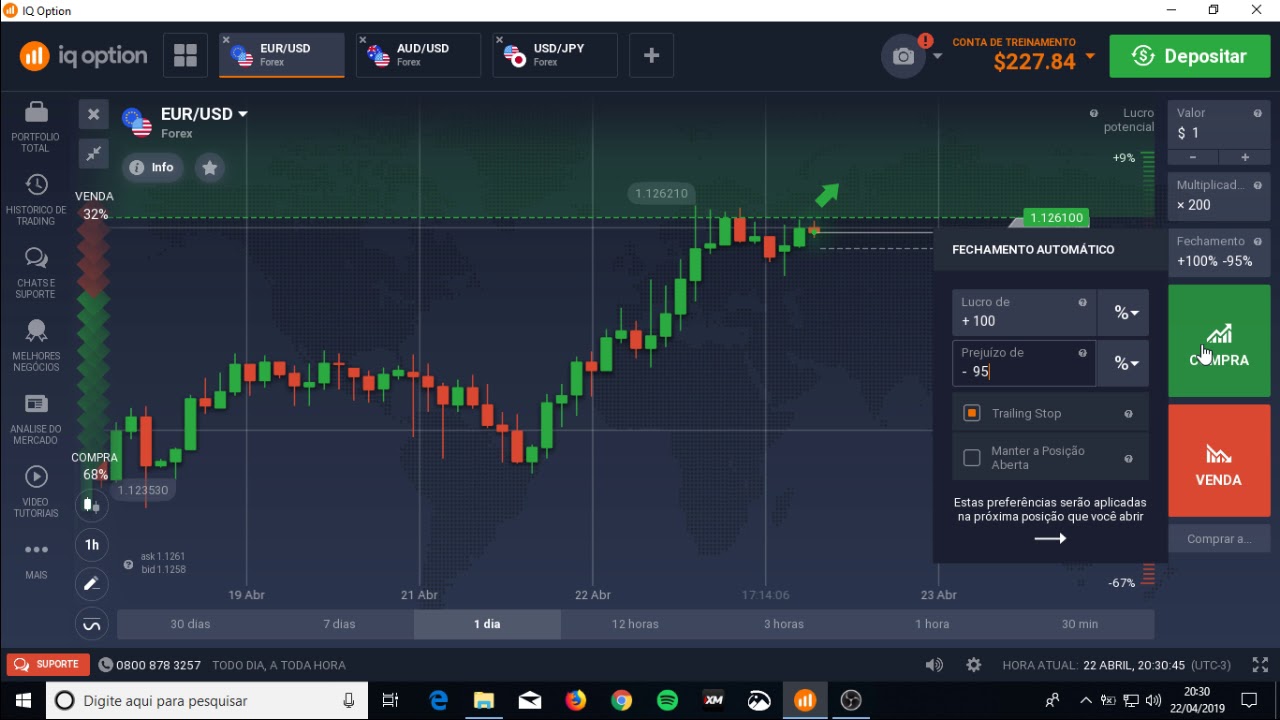This screenshot has height=720, width=1280.
Task: Expand the camera options arrow
Action: click(x=937, y=56)
